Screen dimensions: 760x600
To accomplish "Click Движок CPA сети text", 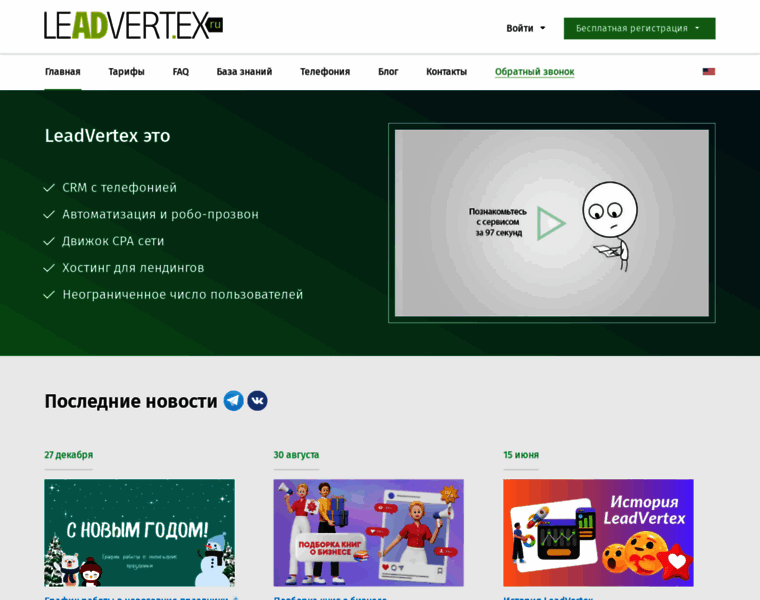I will (113, 241).
